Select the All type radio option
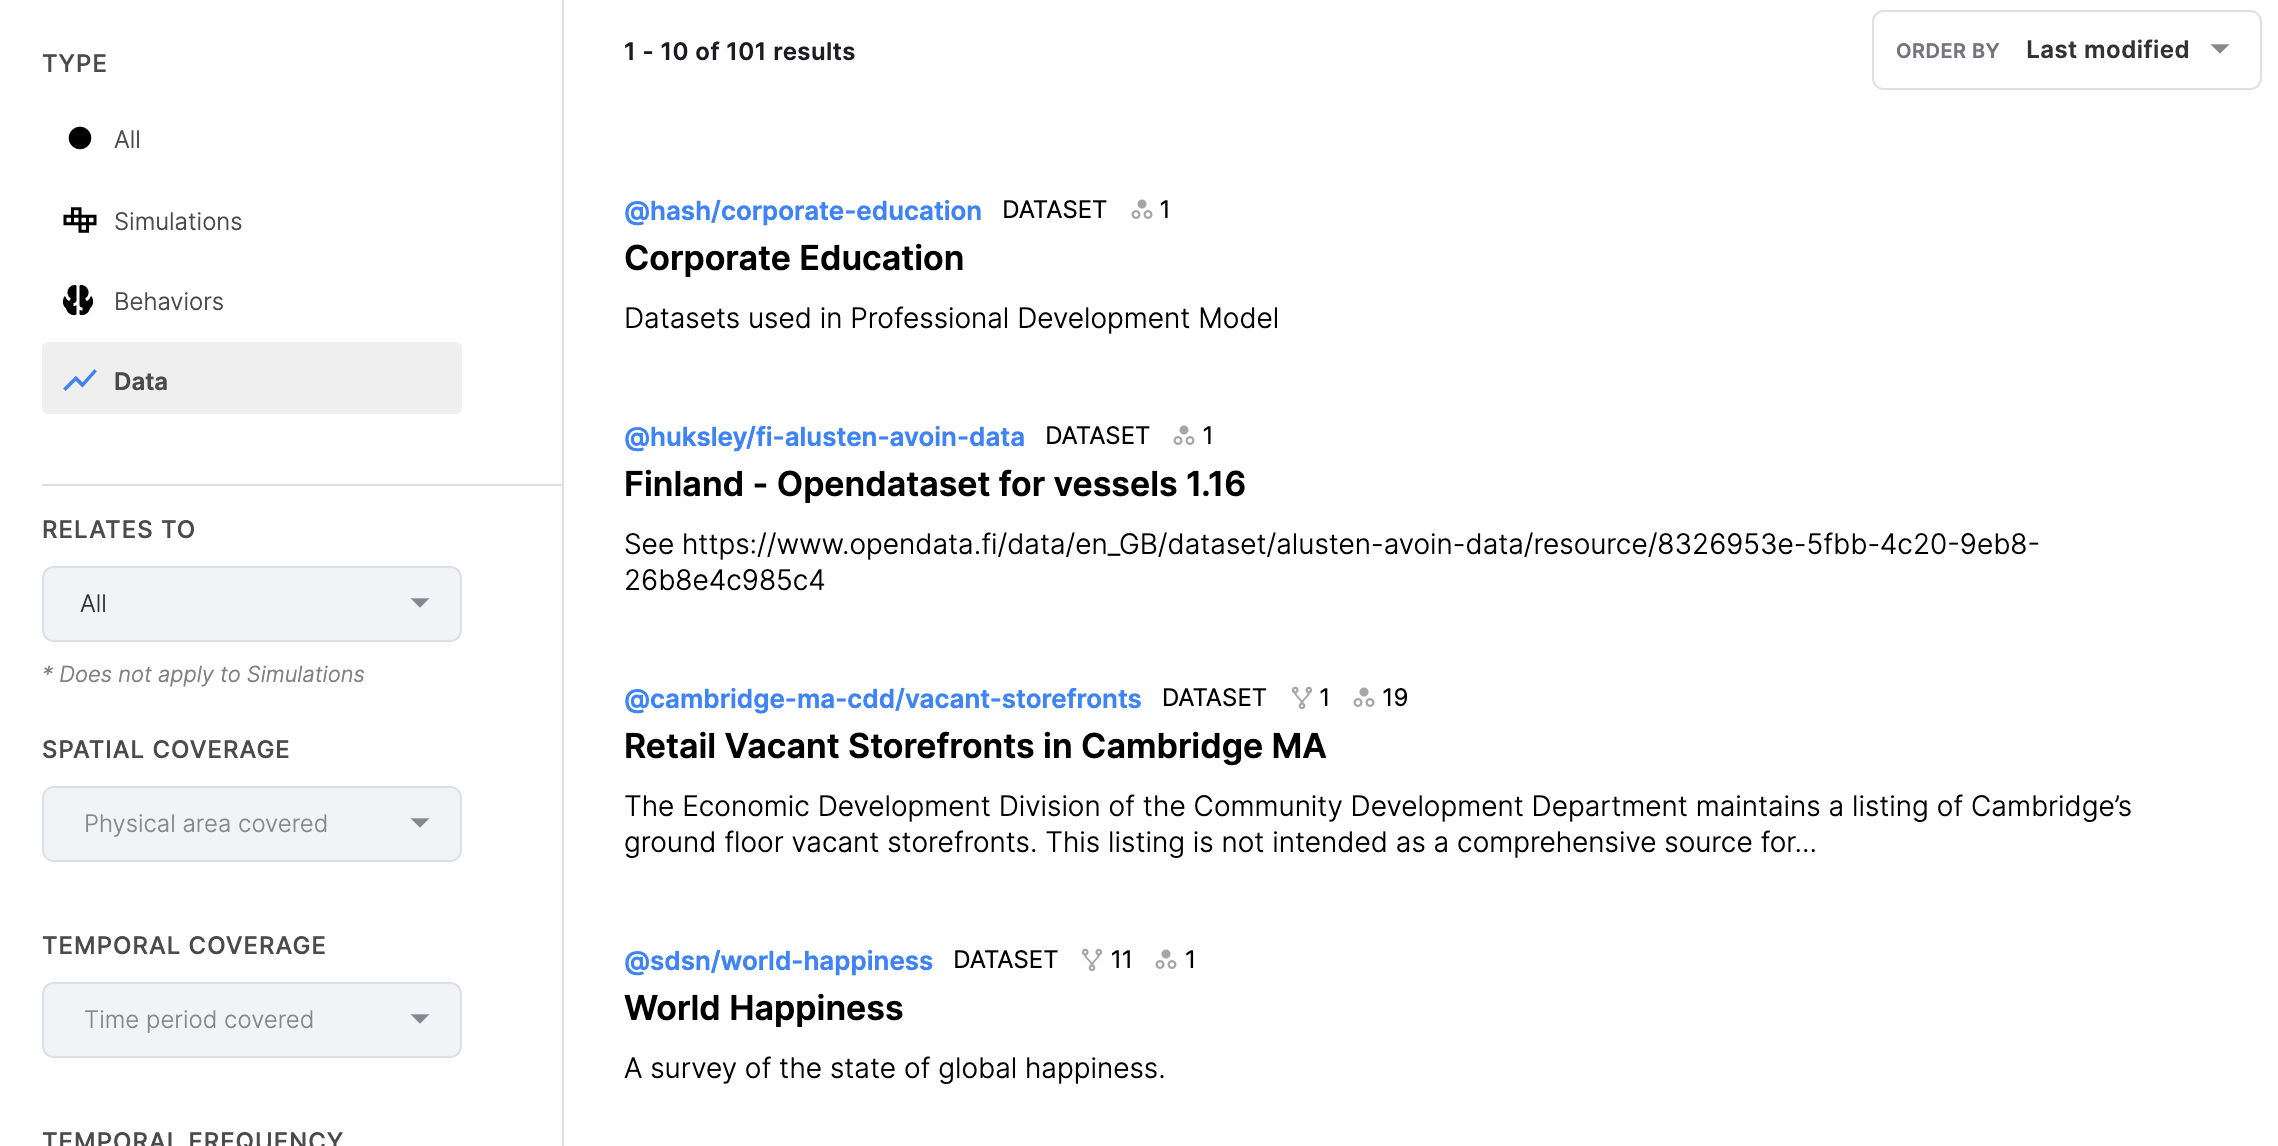The width and height of the screenshot is (2278, 1146). pyautogui.click(x=80, y=139)
